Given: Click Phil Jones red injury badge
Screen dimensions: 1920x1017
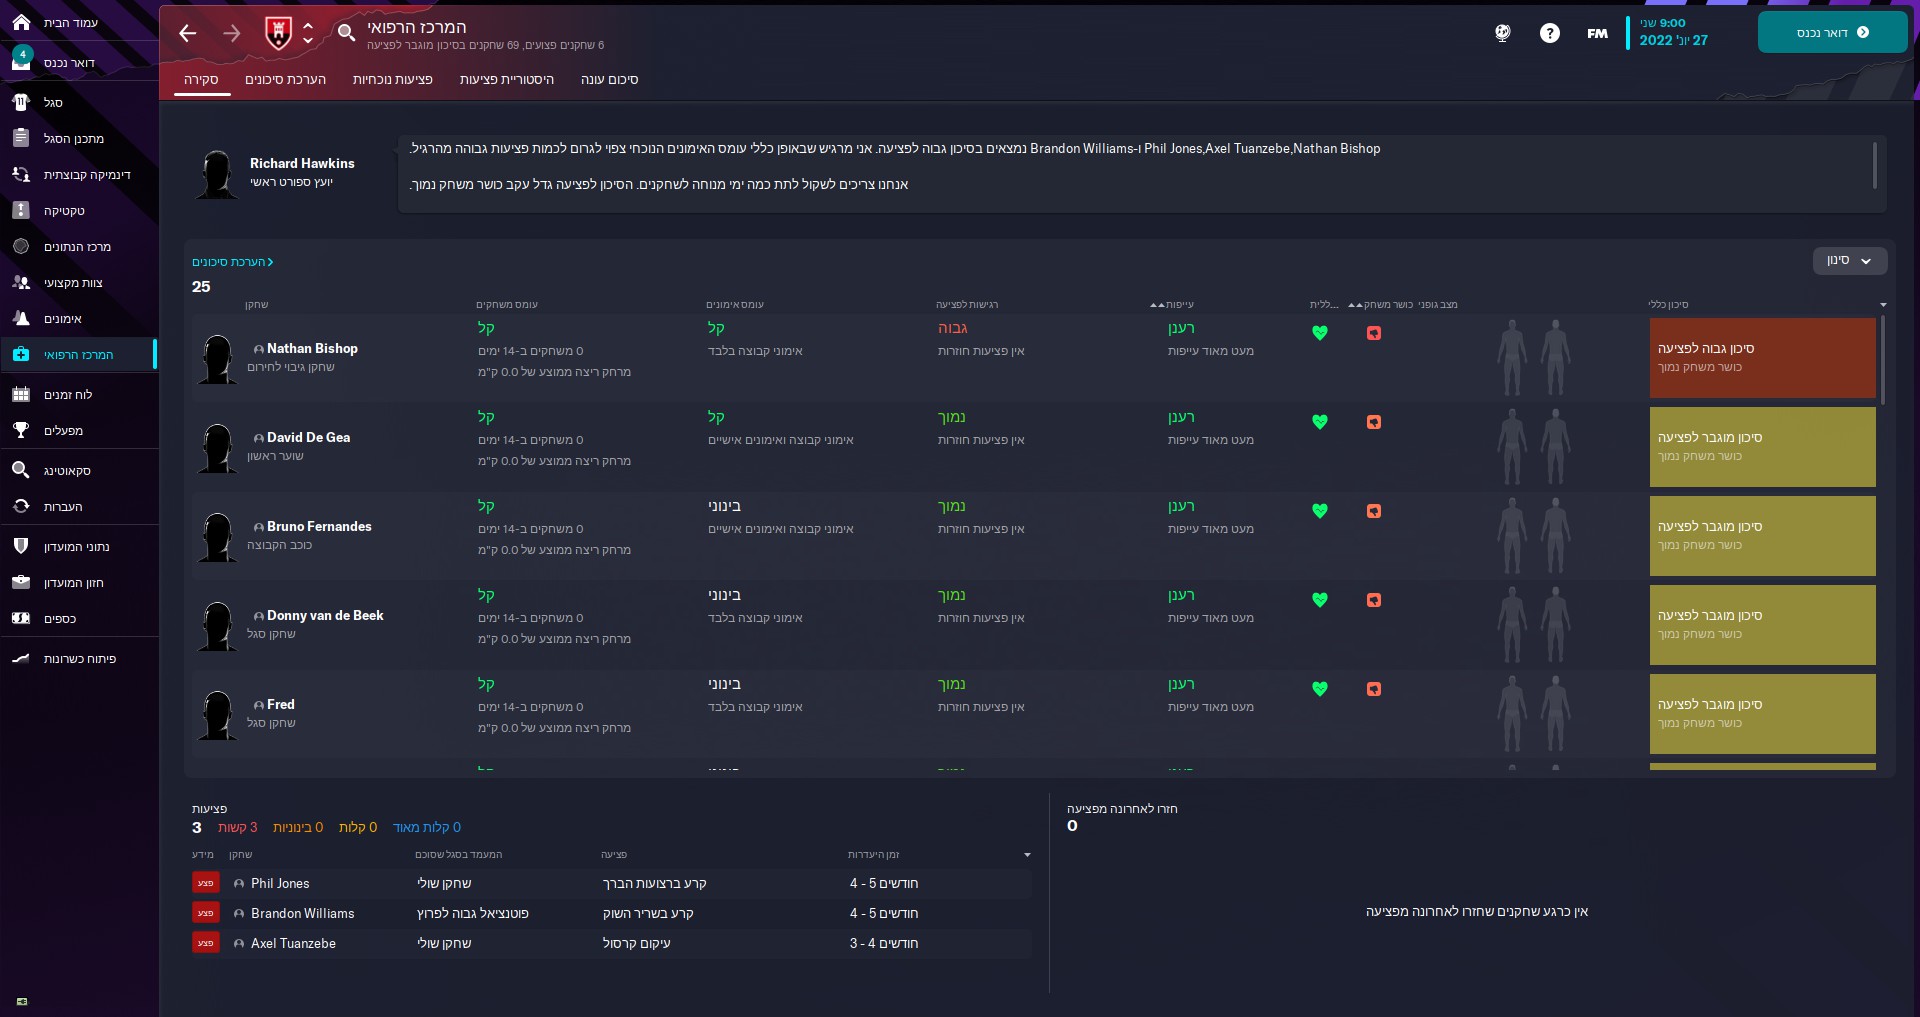Looking at the screenshot, I should (x=206, y=883).
